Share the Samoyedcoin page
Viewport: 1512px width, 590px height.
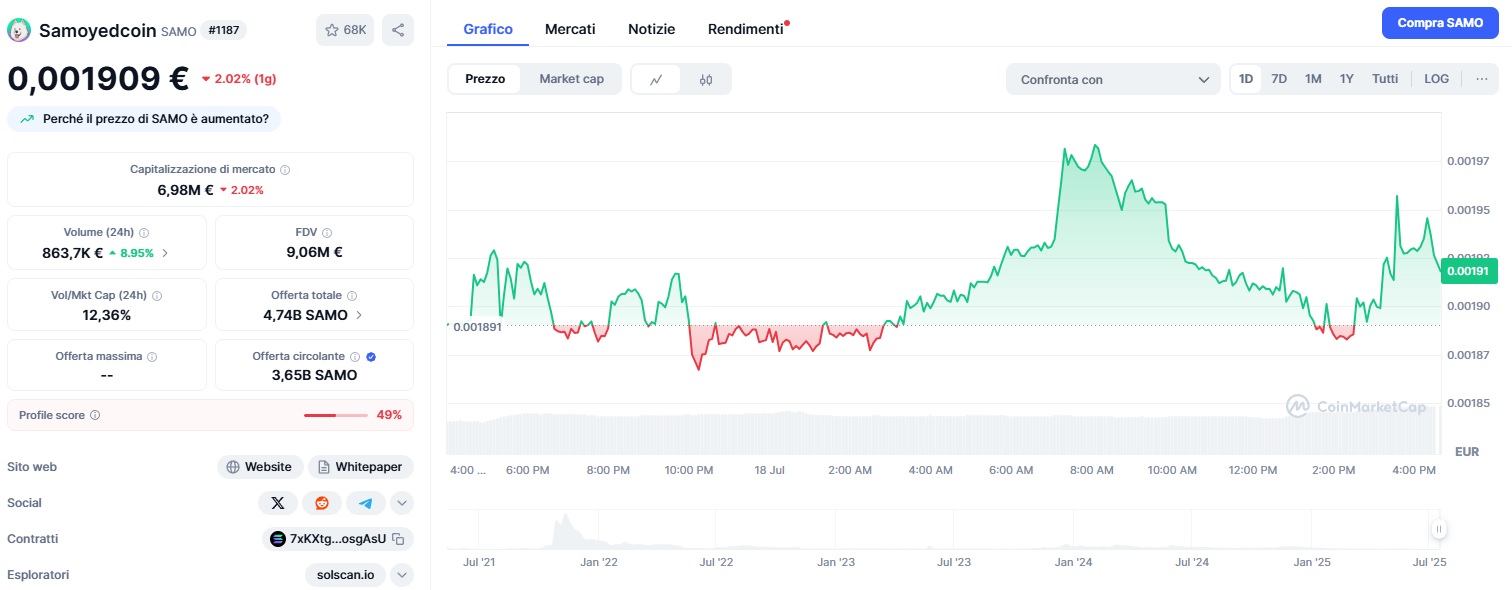coord(397,29)
